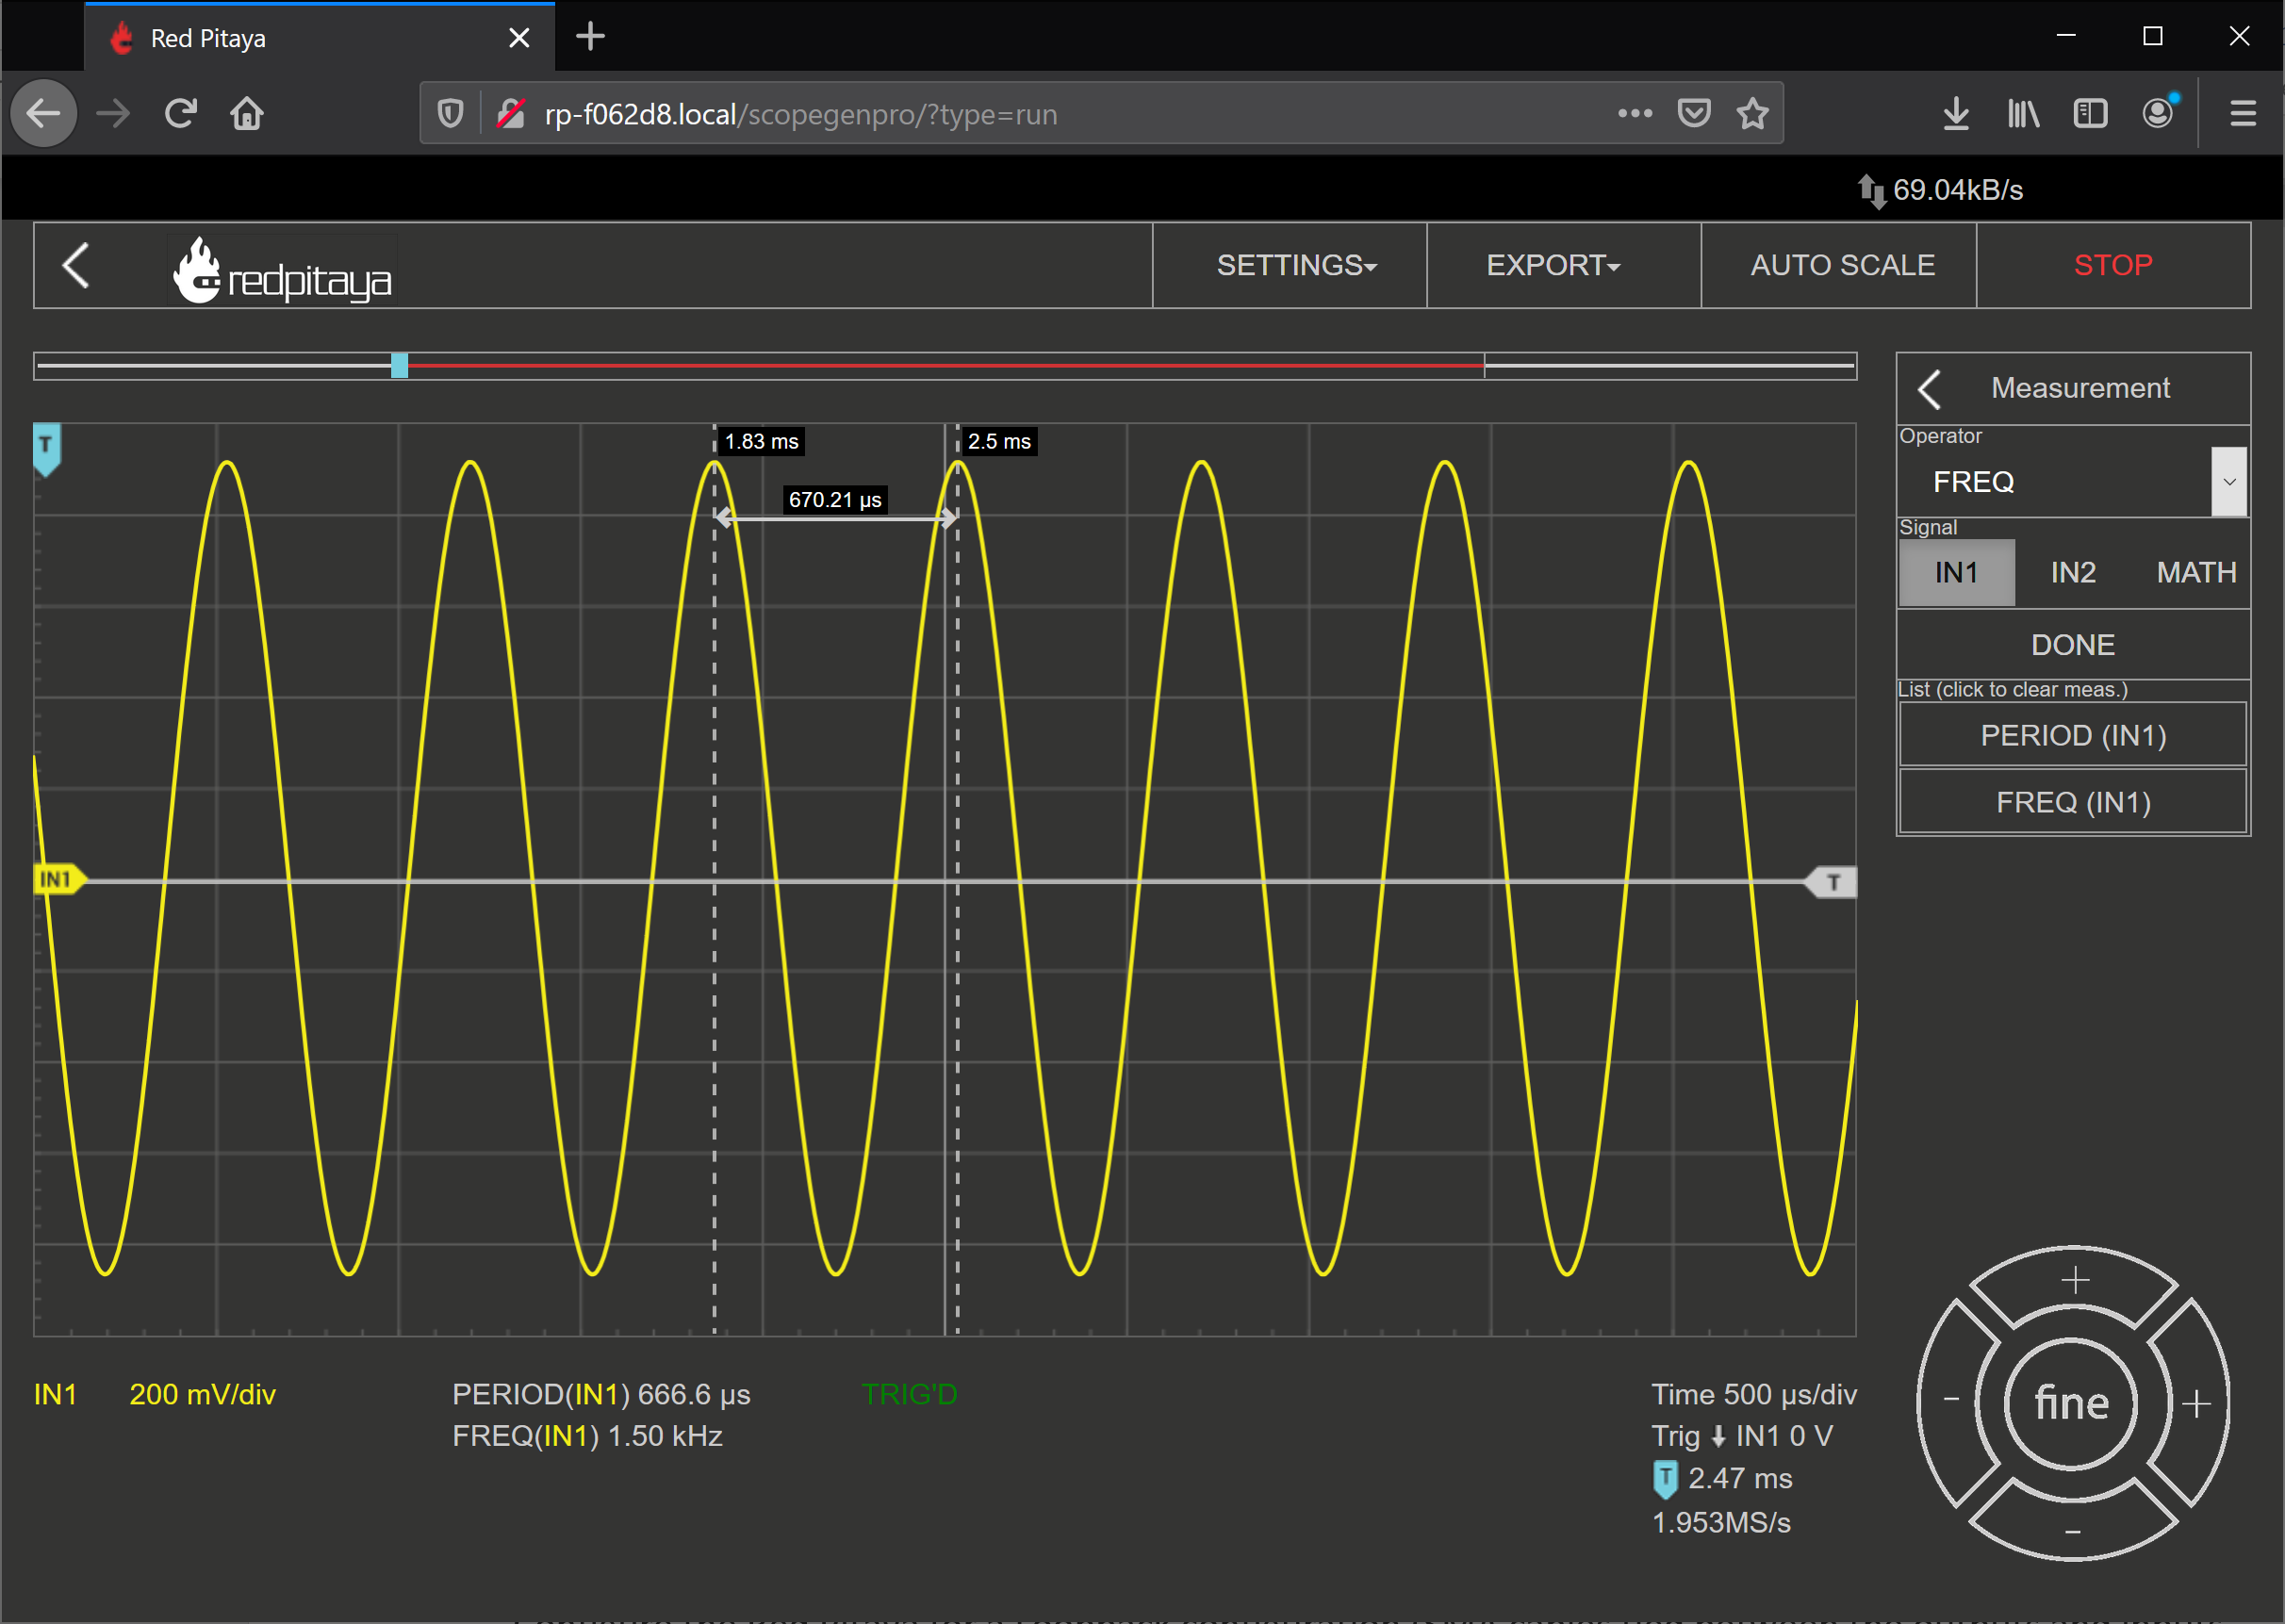Click the back chevron beside redpitaya logo
Viewport: 2285px width, 1624px height.
[76, 265]
